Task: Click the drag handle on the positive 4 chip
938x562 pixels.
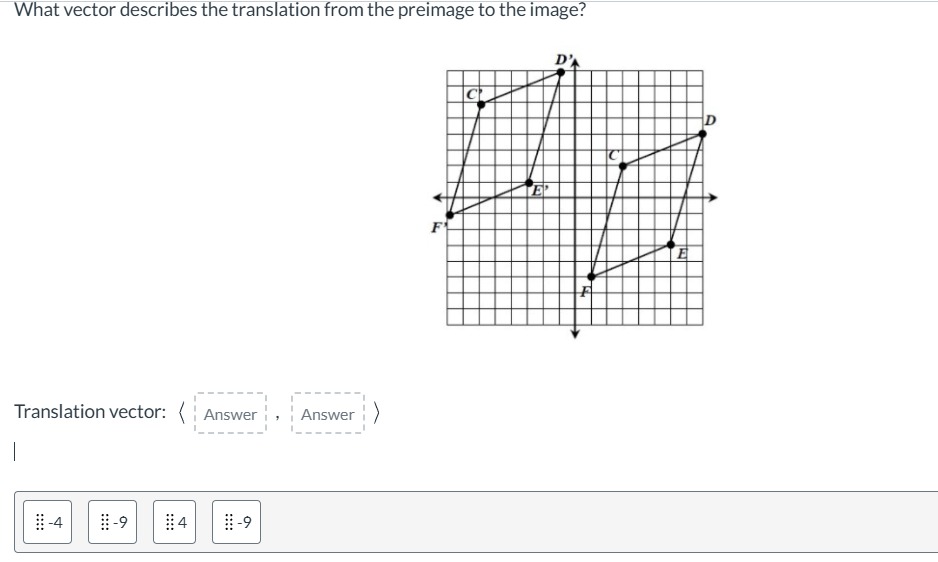Action: [170, 522]
